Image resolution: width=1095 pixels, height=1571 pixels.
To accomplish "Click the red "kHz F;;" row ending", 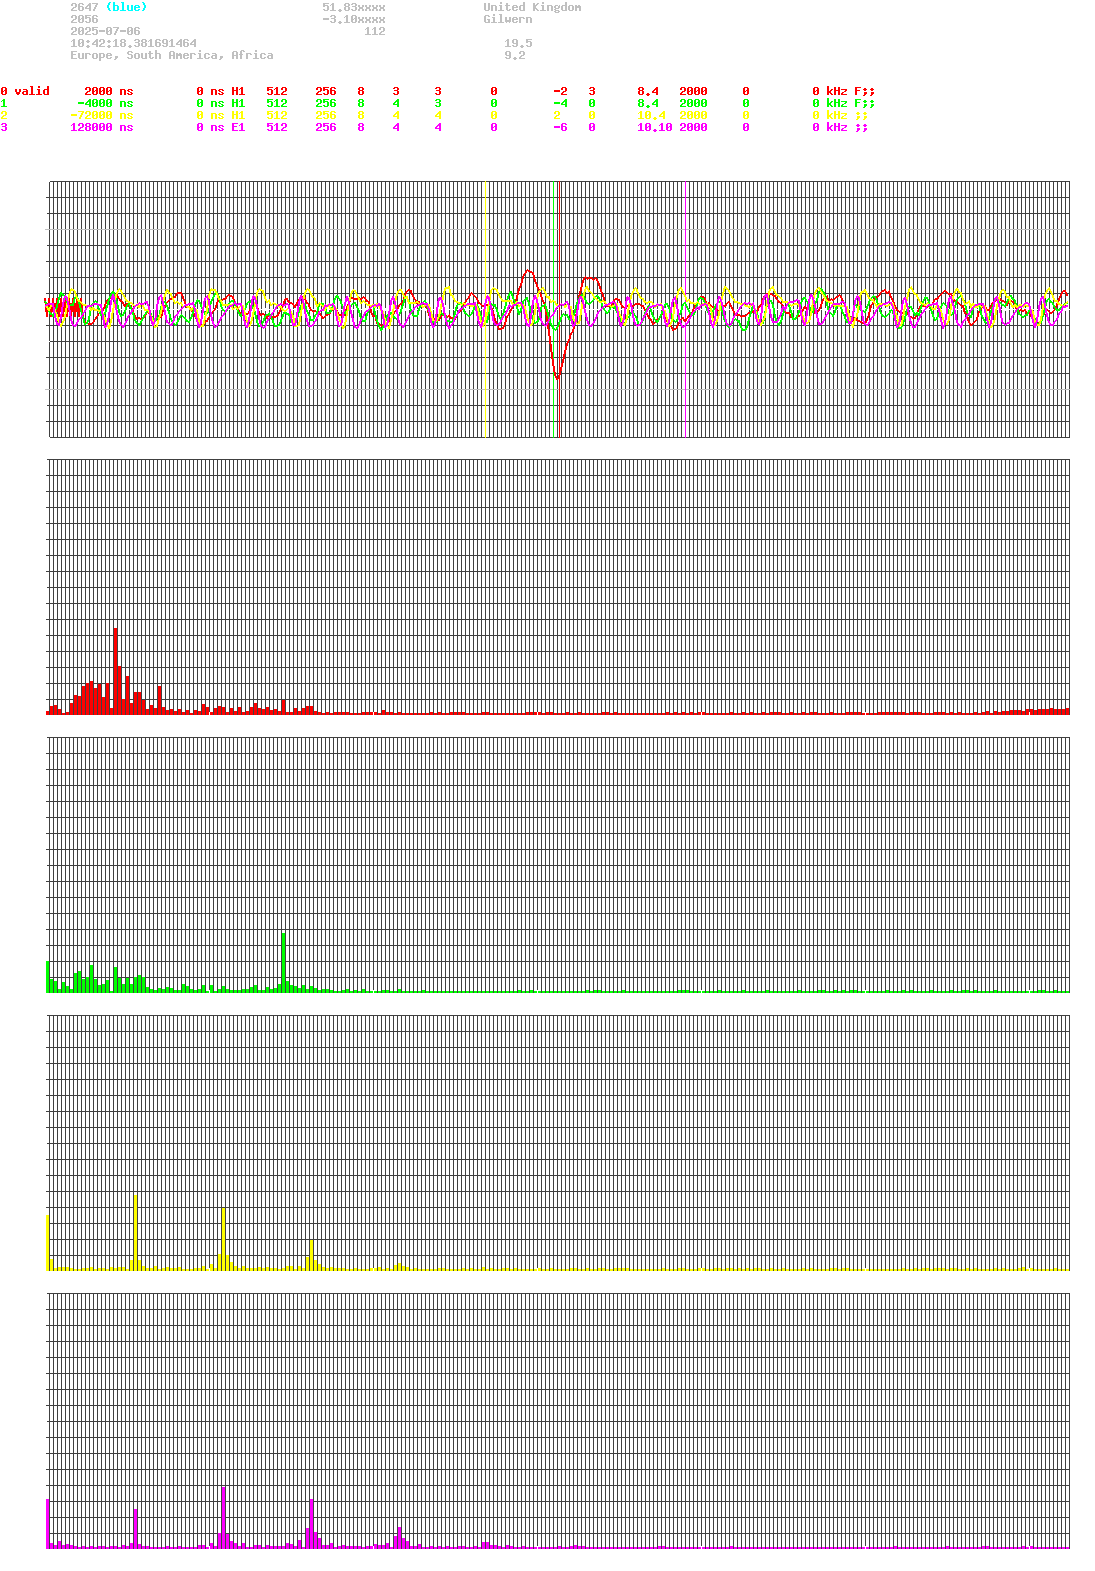I will pyautogui.click(x=850, y=91).
